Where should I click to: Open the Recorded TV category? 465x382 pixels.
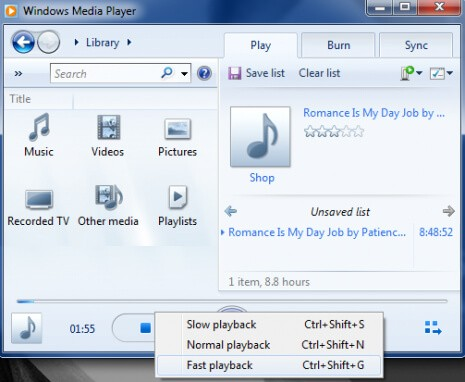pos(39,207)
